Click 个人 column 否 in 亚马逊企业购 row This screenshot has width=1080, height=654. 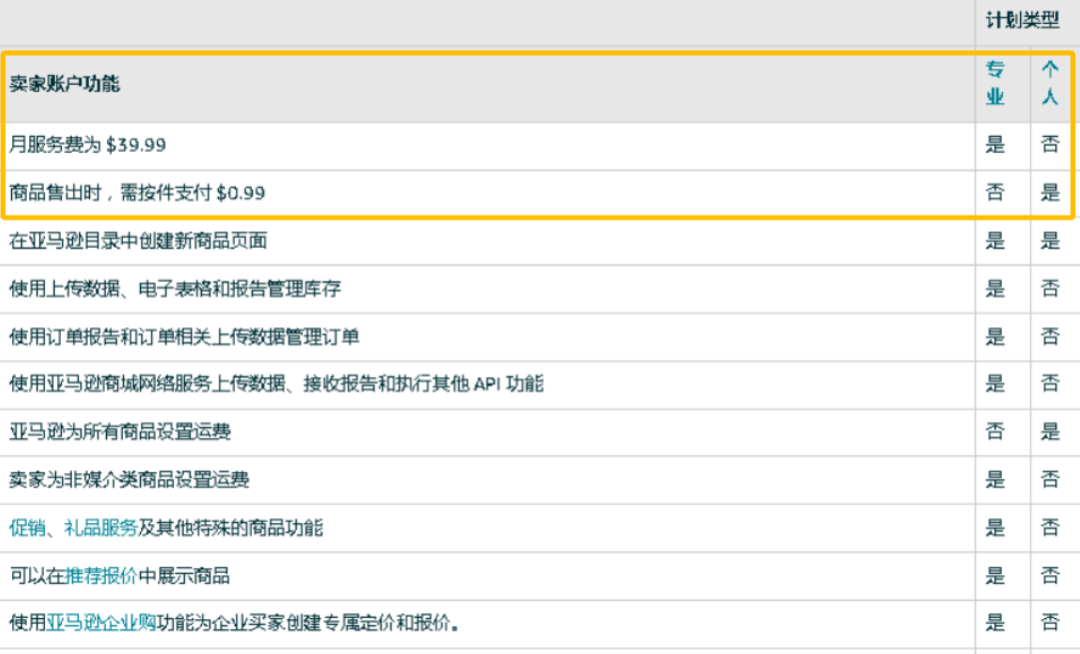(1050, 623)
